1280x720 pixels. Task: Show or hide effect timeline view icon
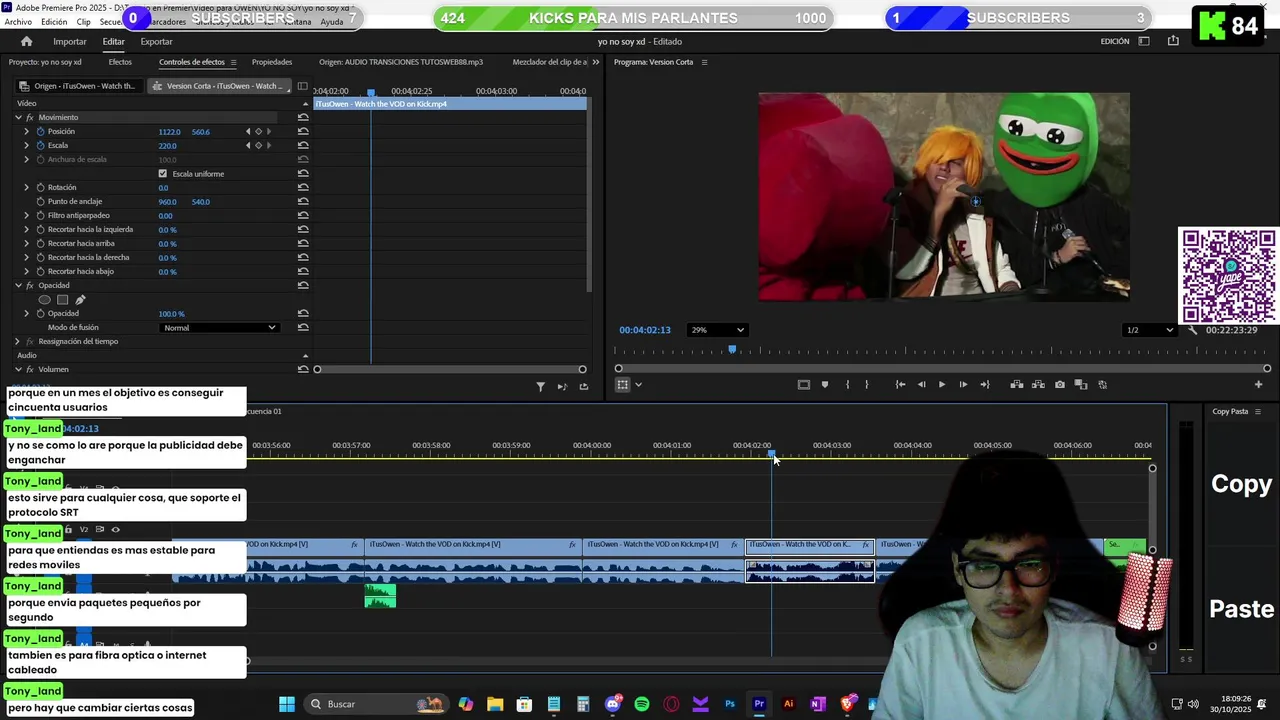click(x=303, y=86)
